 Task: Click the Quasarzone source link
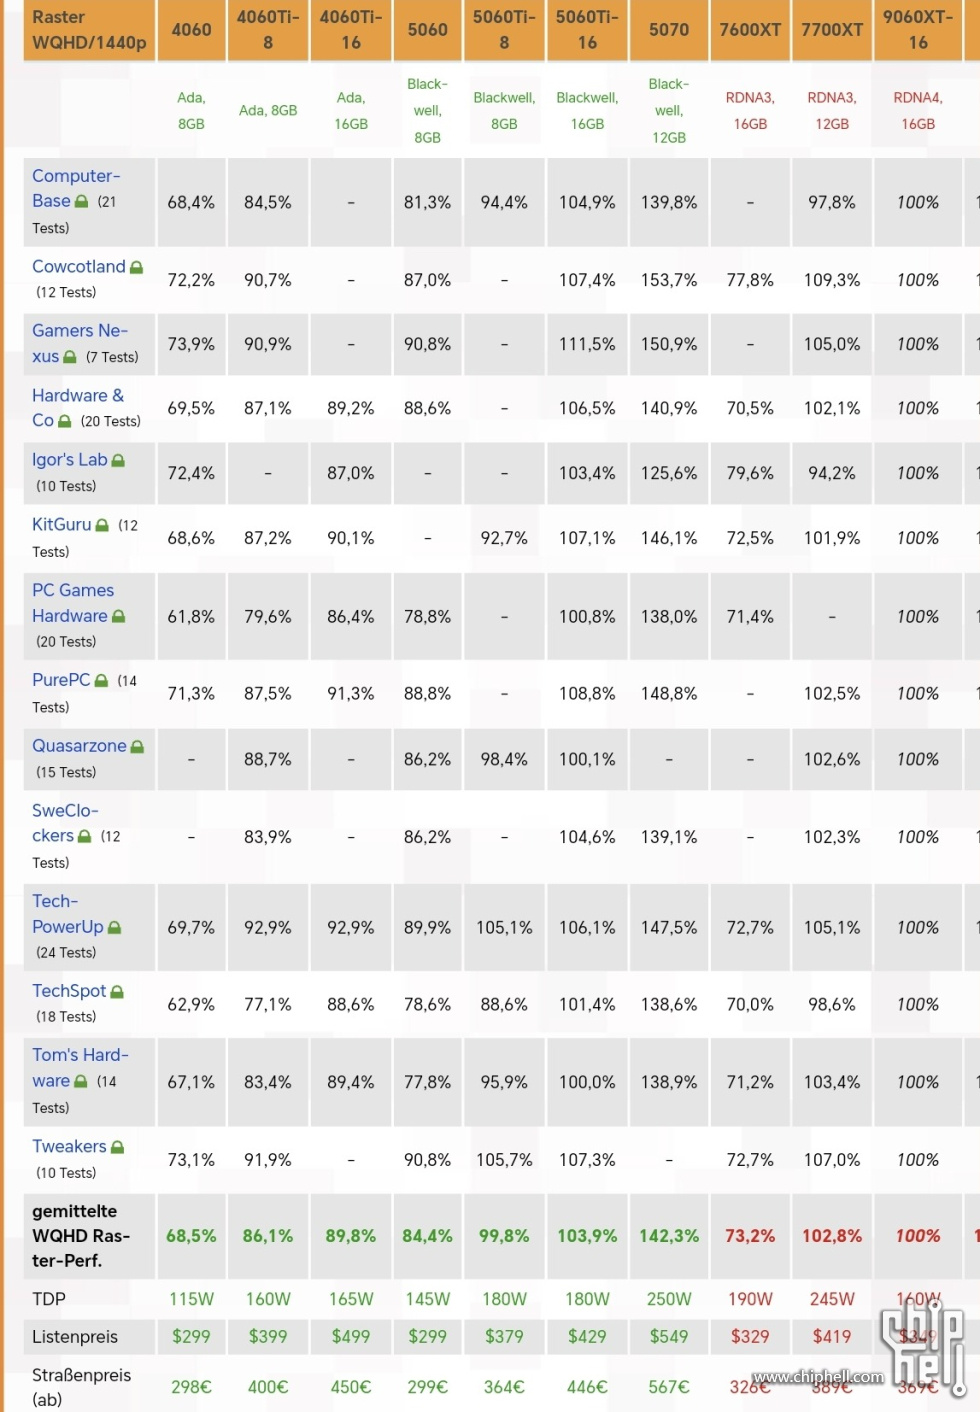[79, 746]
